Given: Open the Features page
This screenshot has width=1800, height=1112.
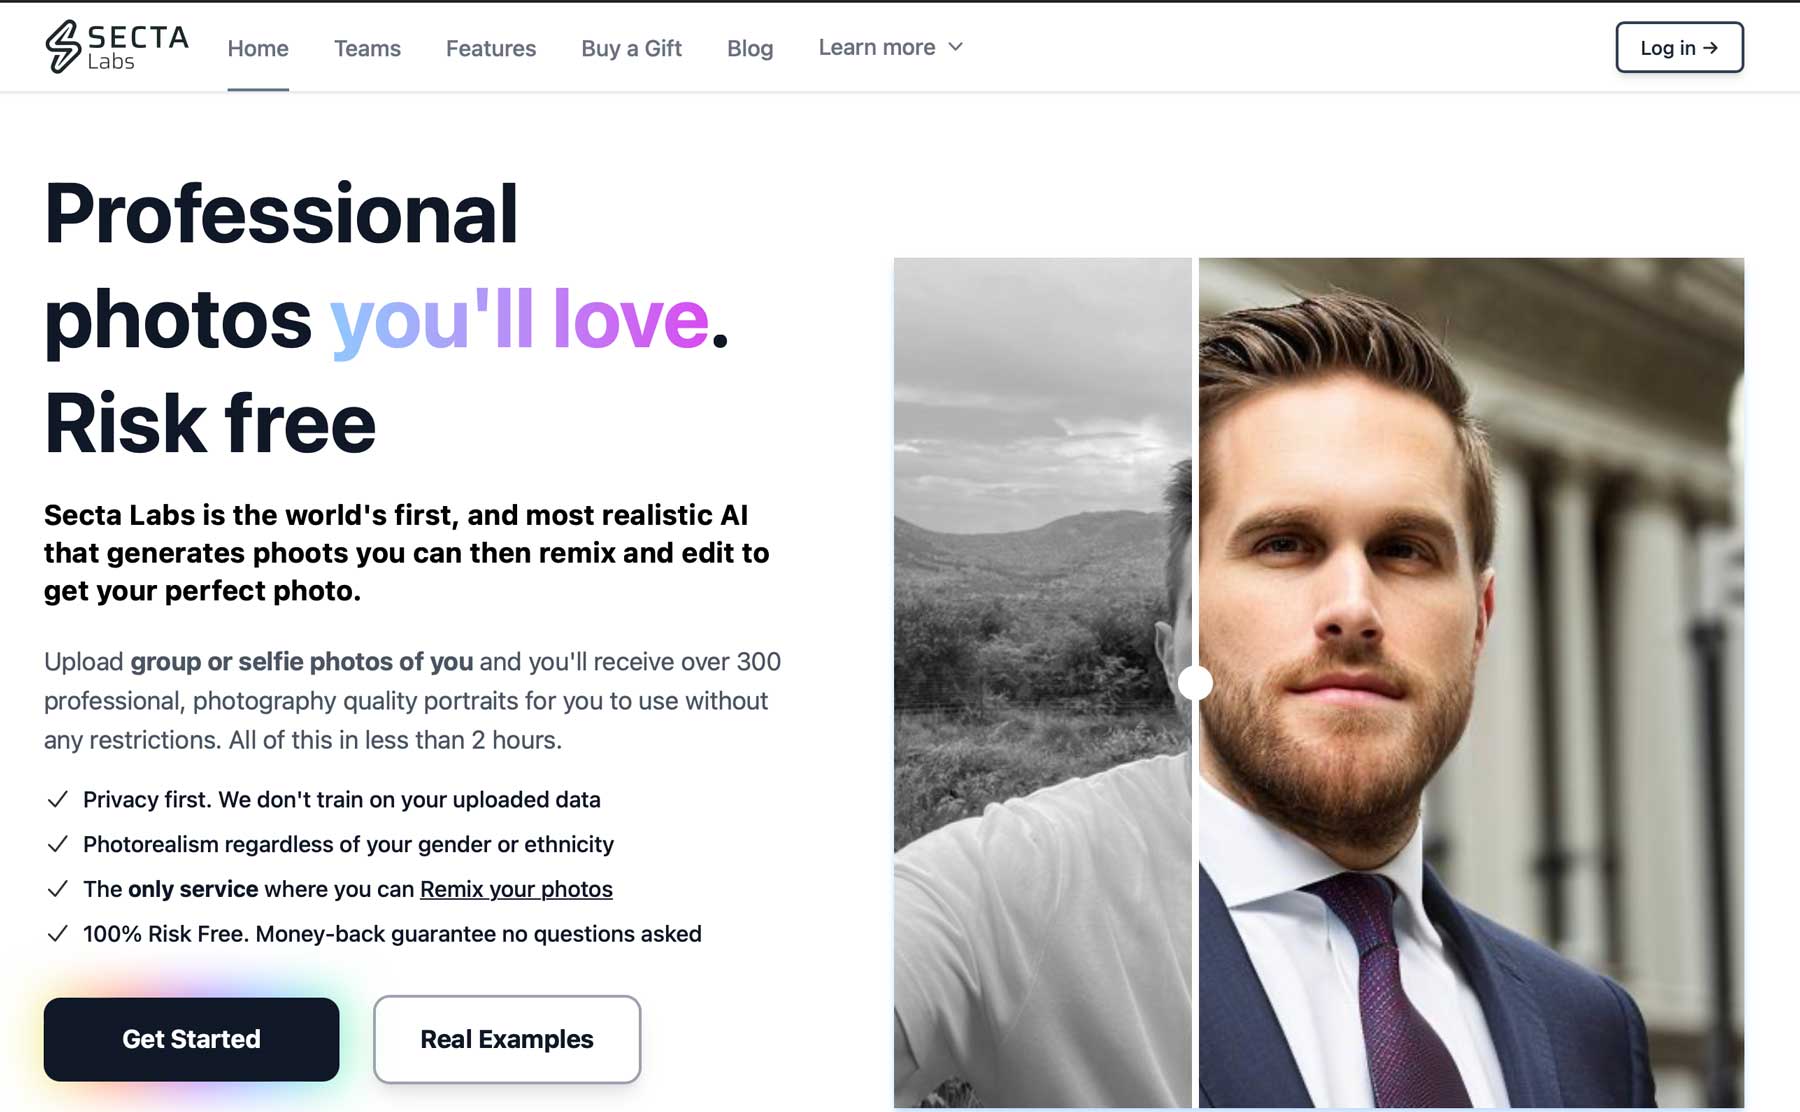Looking at the screenshot, I should pyautogui.click(x=491, y=48).
